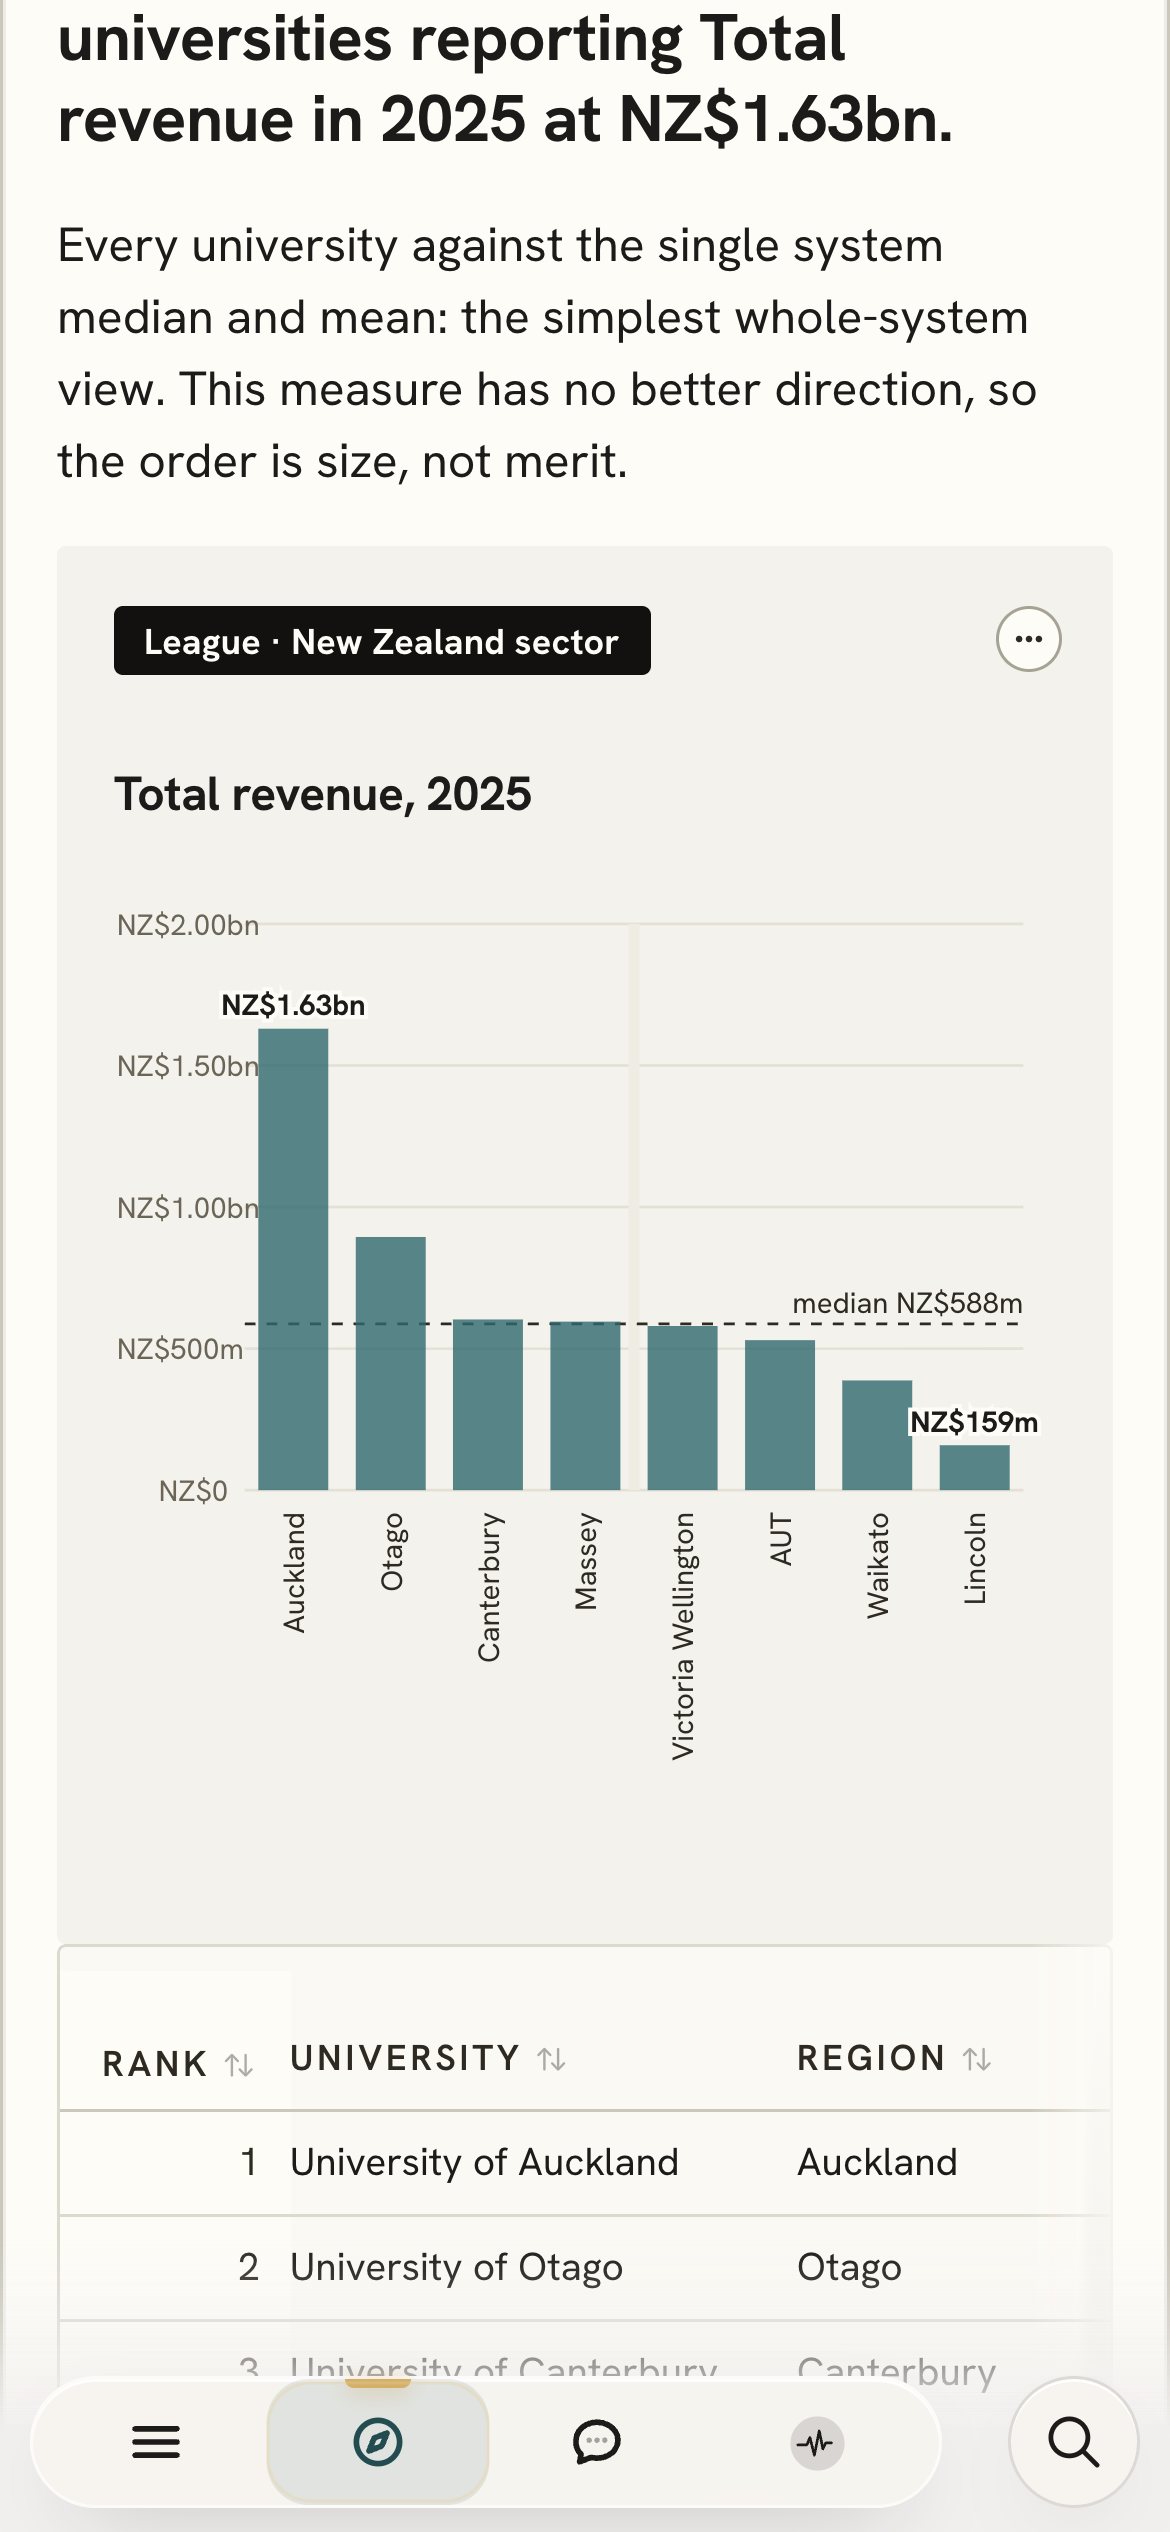Click the NZ$1.63bn value label
This screenshot has height=2532, width=1170.
pyautogui.click(x=293, y=1005)
